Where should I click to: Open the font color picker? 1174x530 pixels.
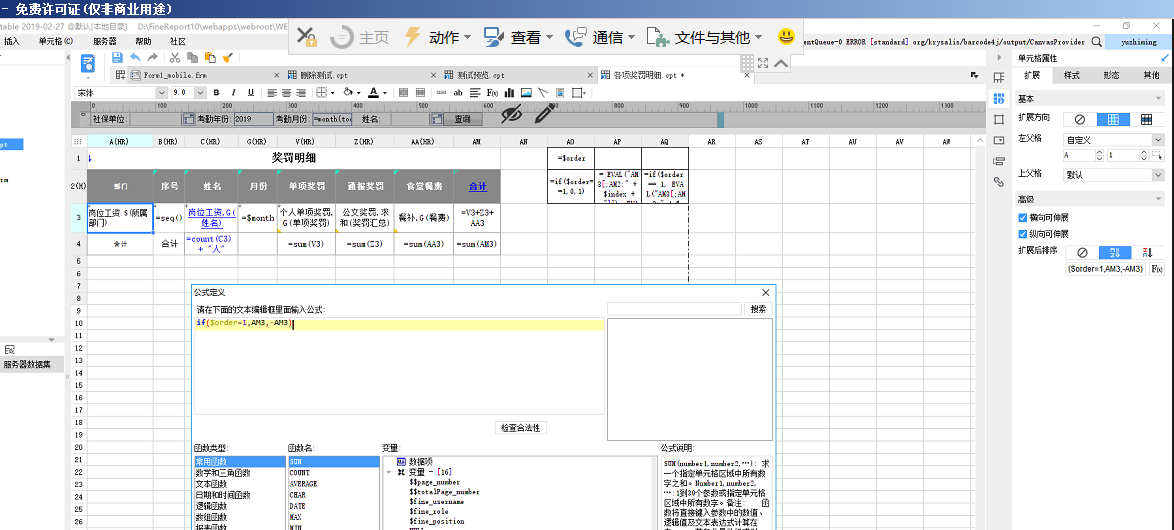pyautogui.click(x=386, y=93)
